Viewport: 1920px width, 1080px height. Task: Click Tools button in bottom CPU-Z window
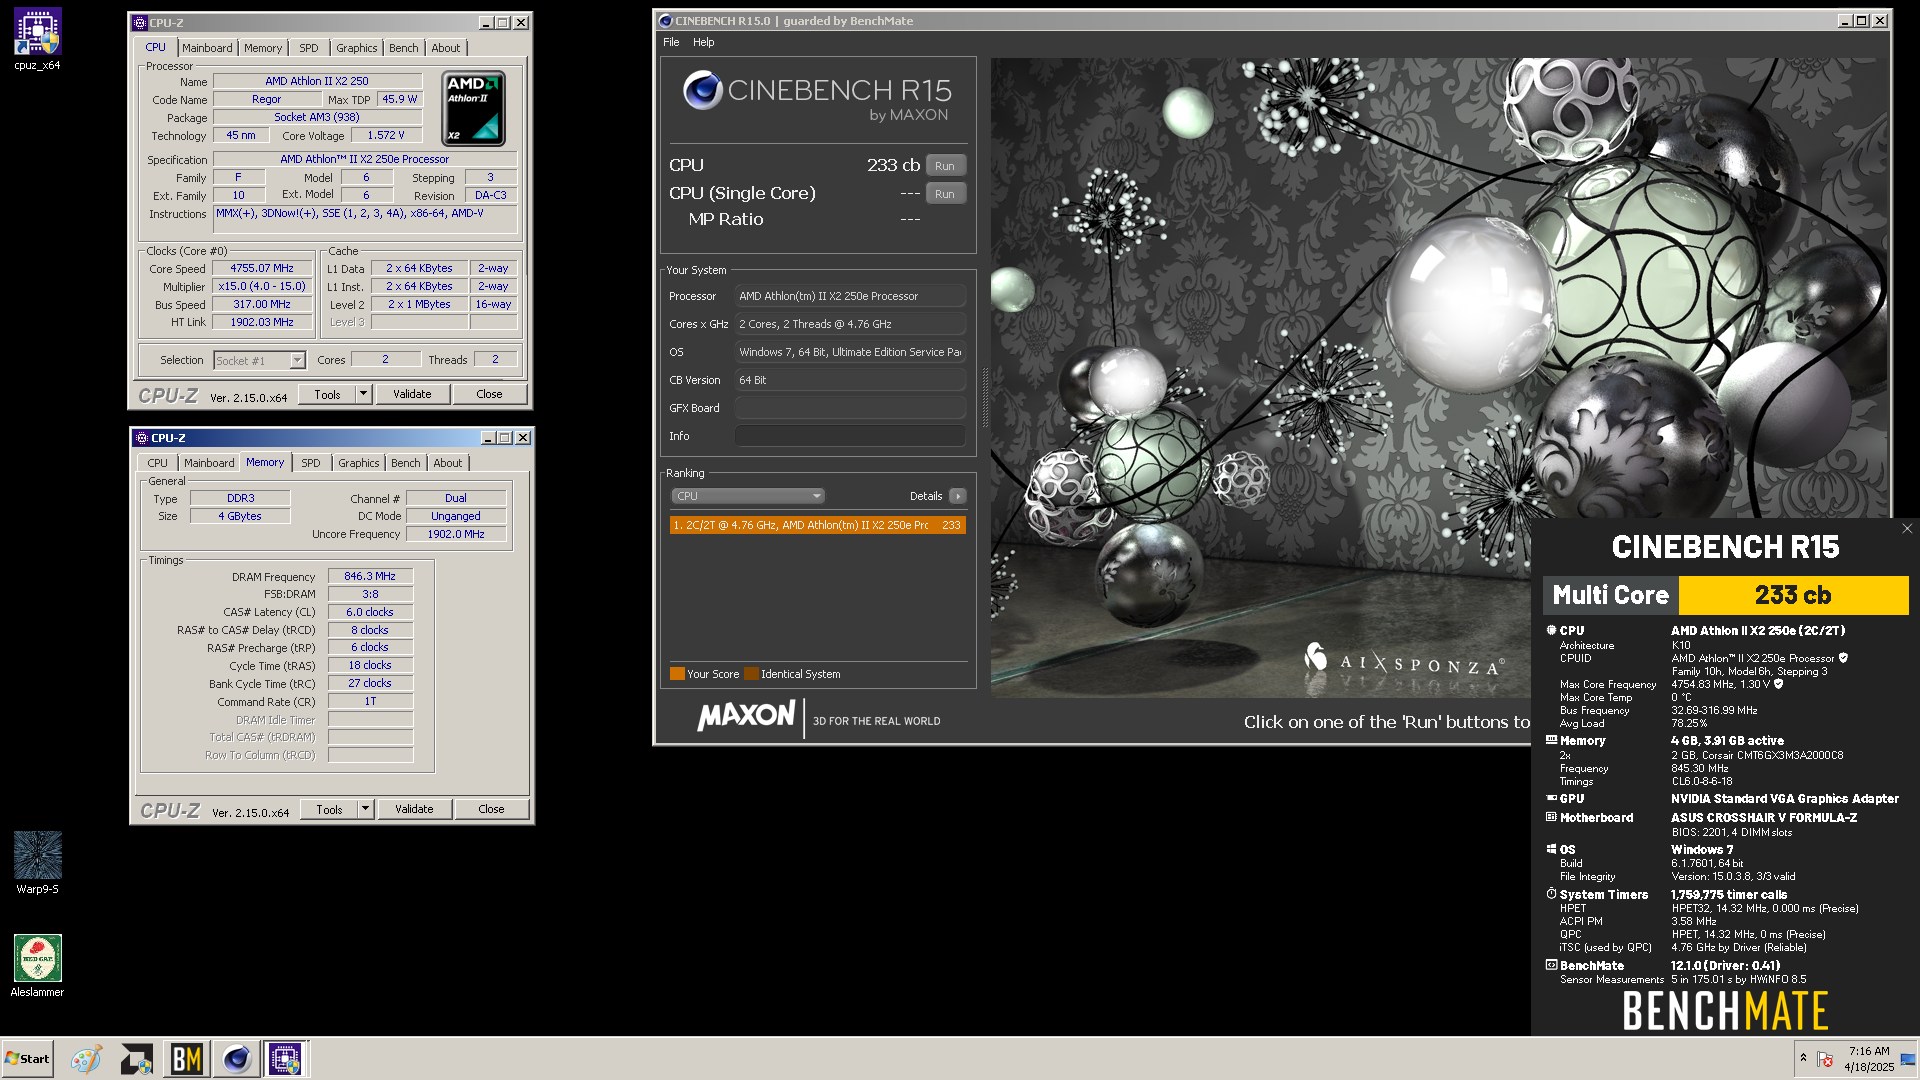[329, 809]
